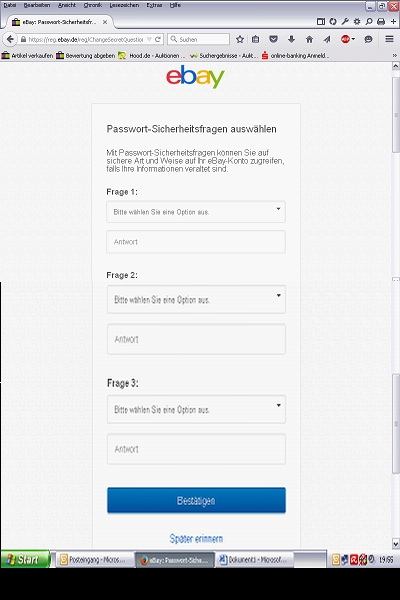Expand the Frage 2 question dropdown
Image resolution: width=400 pixels, height=600 pixels.
196,299
